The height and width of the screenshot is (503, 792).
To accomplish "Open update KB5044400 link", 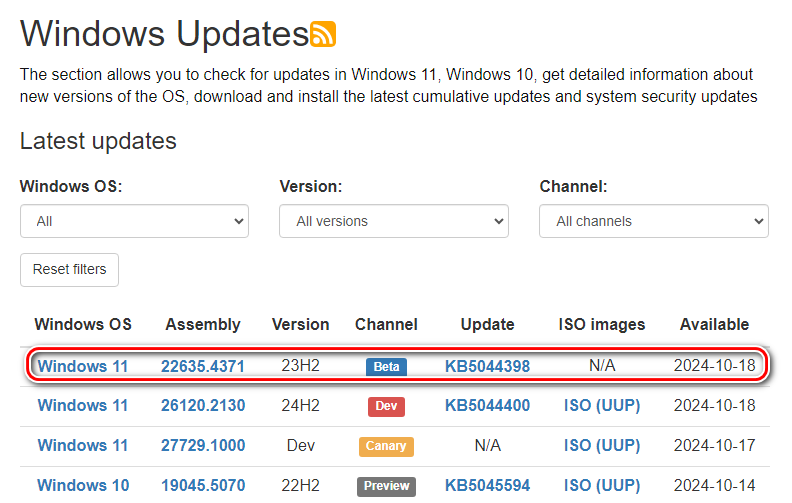I will pos(487,406).
